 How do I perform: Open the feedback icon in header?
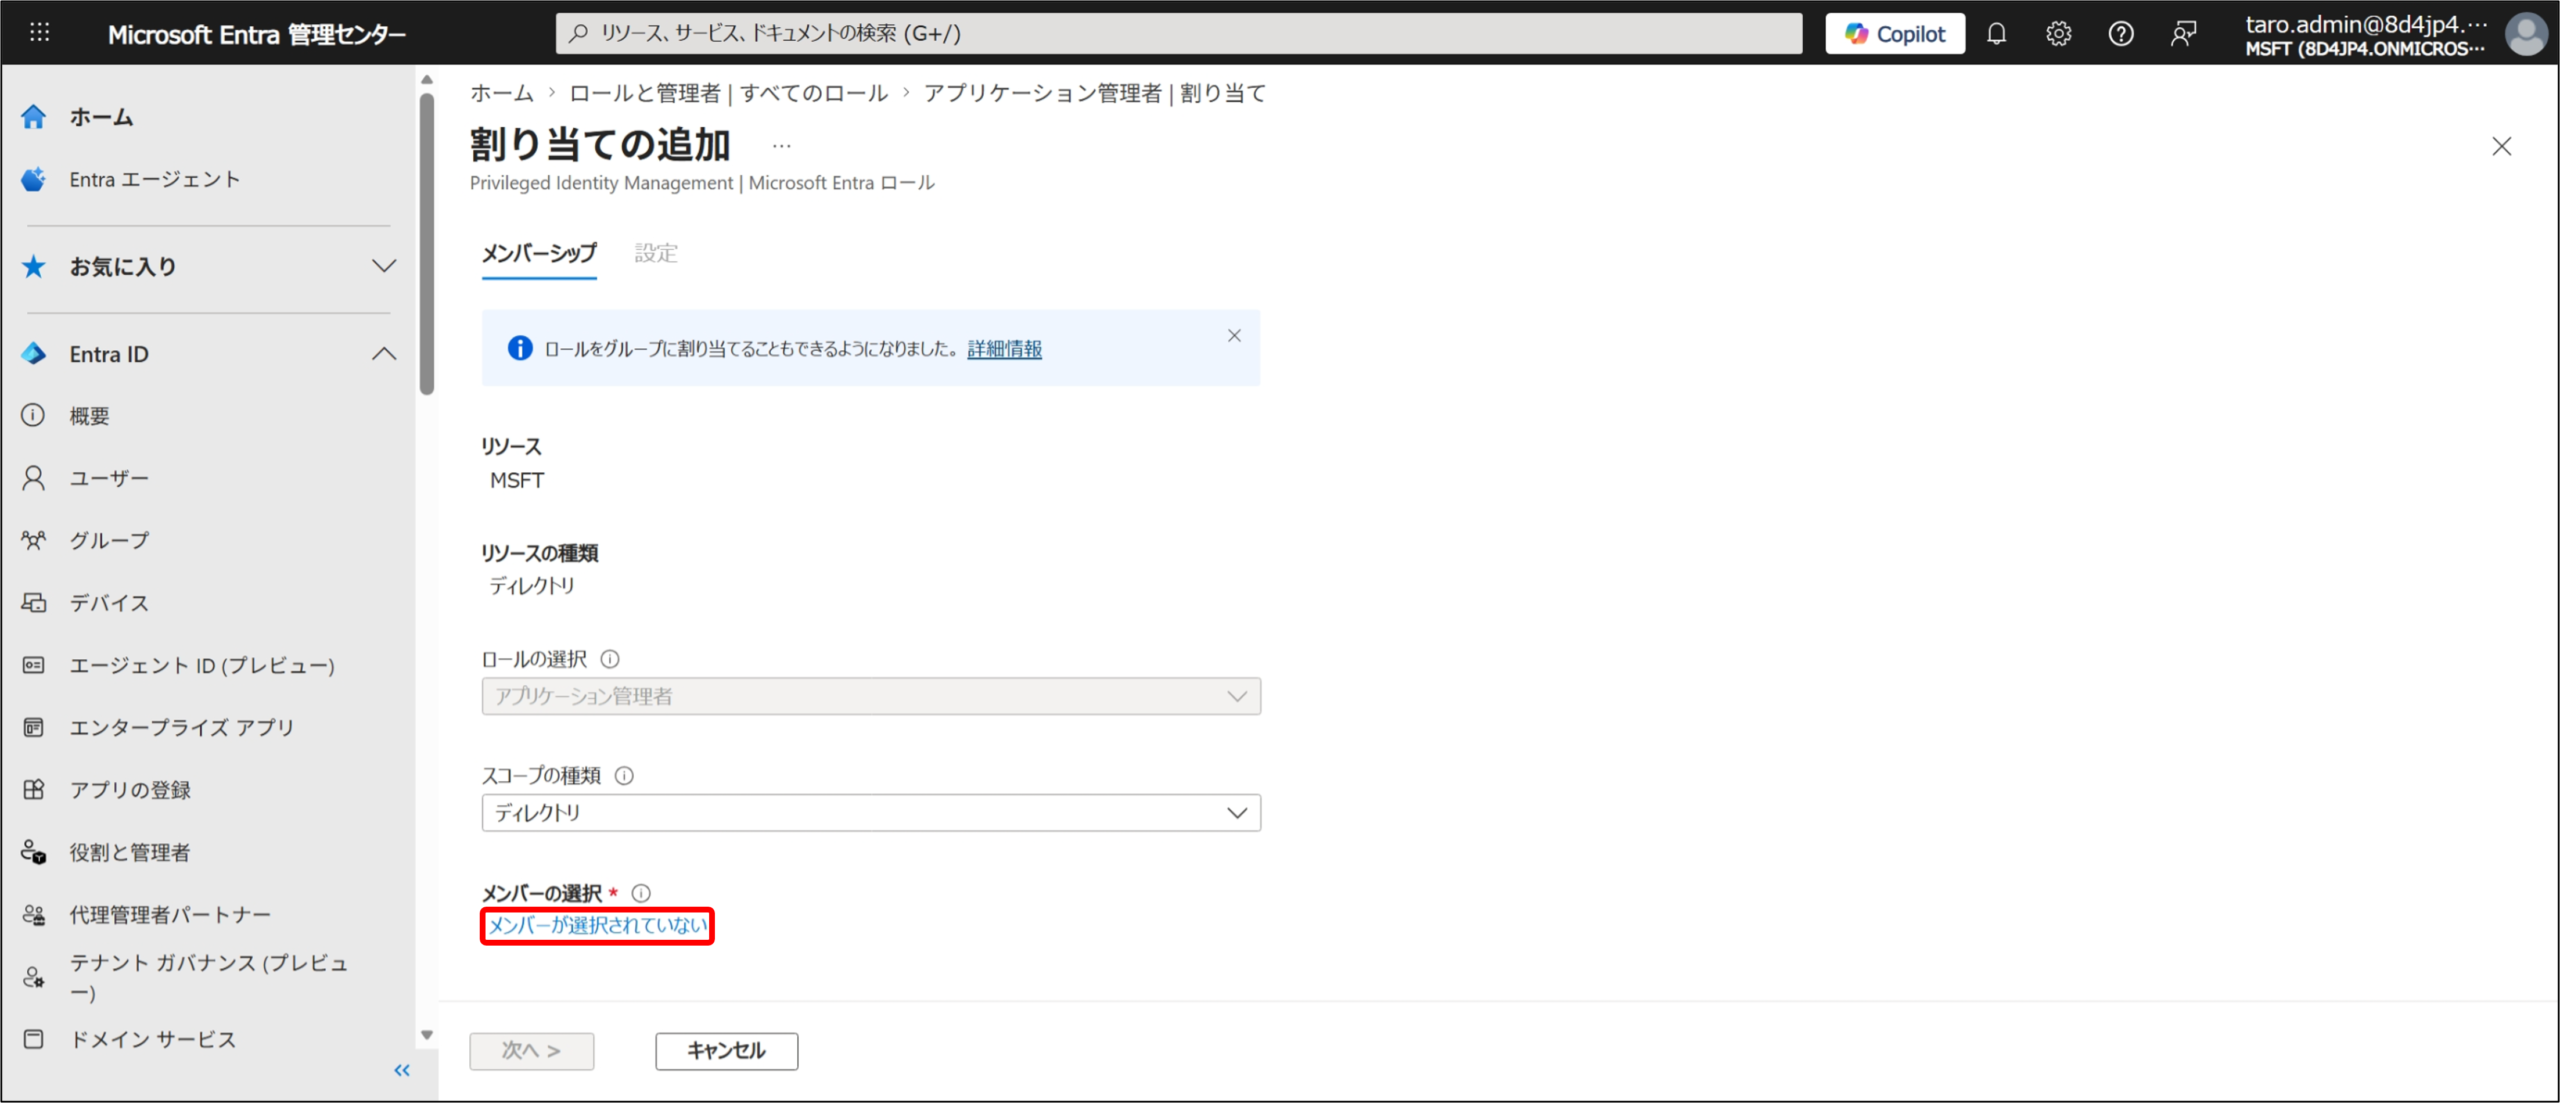coord(2183,34)
